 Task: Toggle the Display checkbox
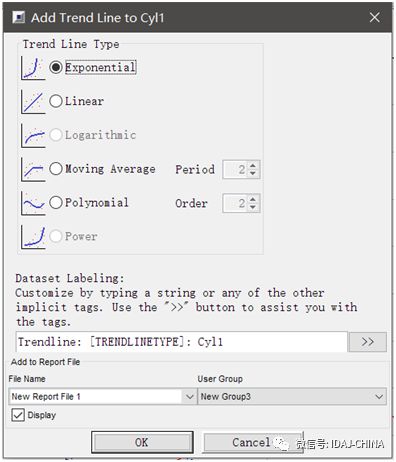[x=18, y=415]
